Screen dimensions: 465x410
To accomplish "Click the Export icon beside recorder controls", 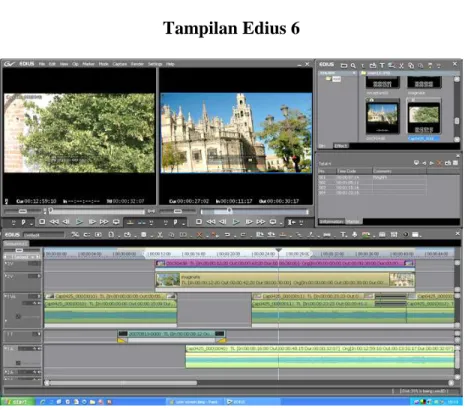I will tap(292, 222).
